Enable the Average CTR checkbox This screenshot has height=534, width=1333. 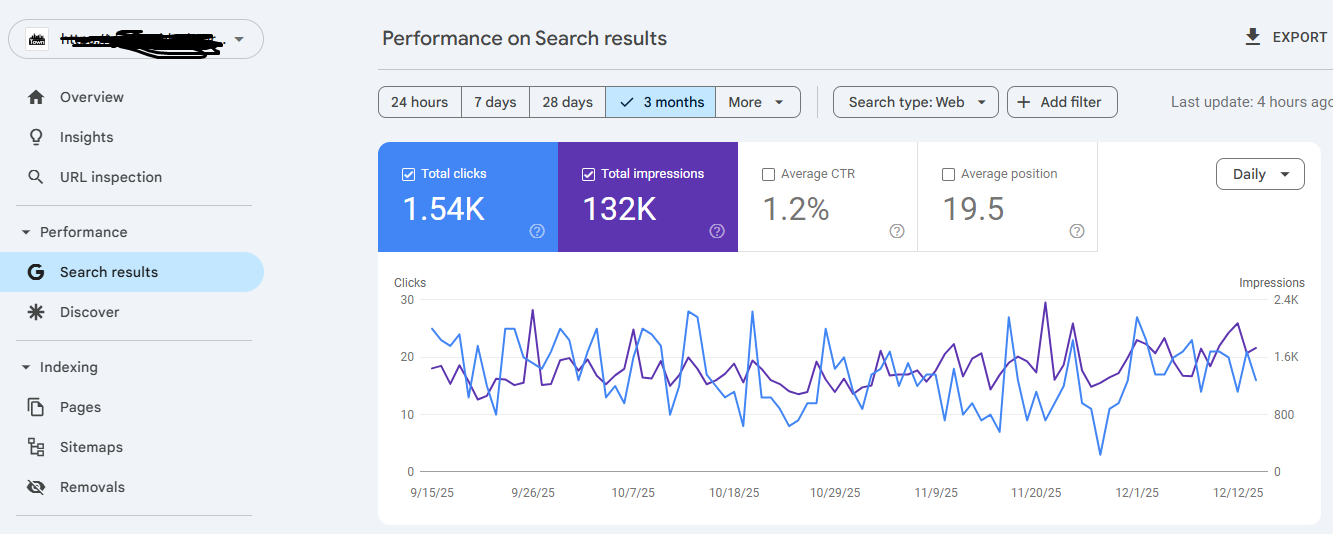pos(768,174)
